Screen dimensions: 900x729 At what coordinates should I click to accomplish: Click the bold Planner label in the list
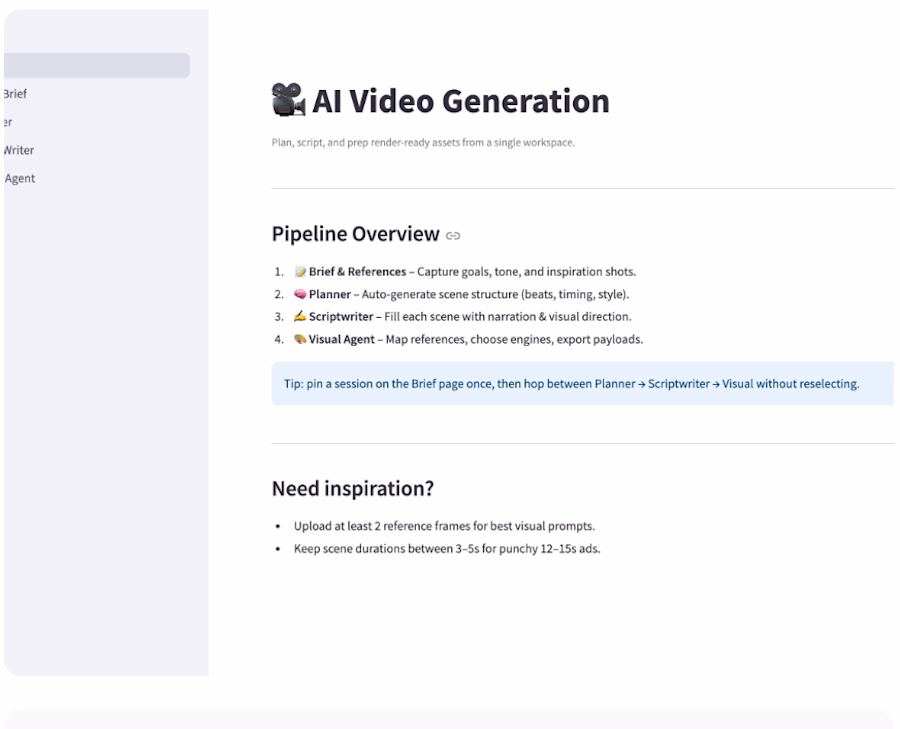click(329, 295)
